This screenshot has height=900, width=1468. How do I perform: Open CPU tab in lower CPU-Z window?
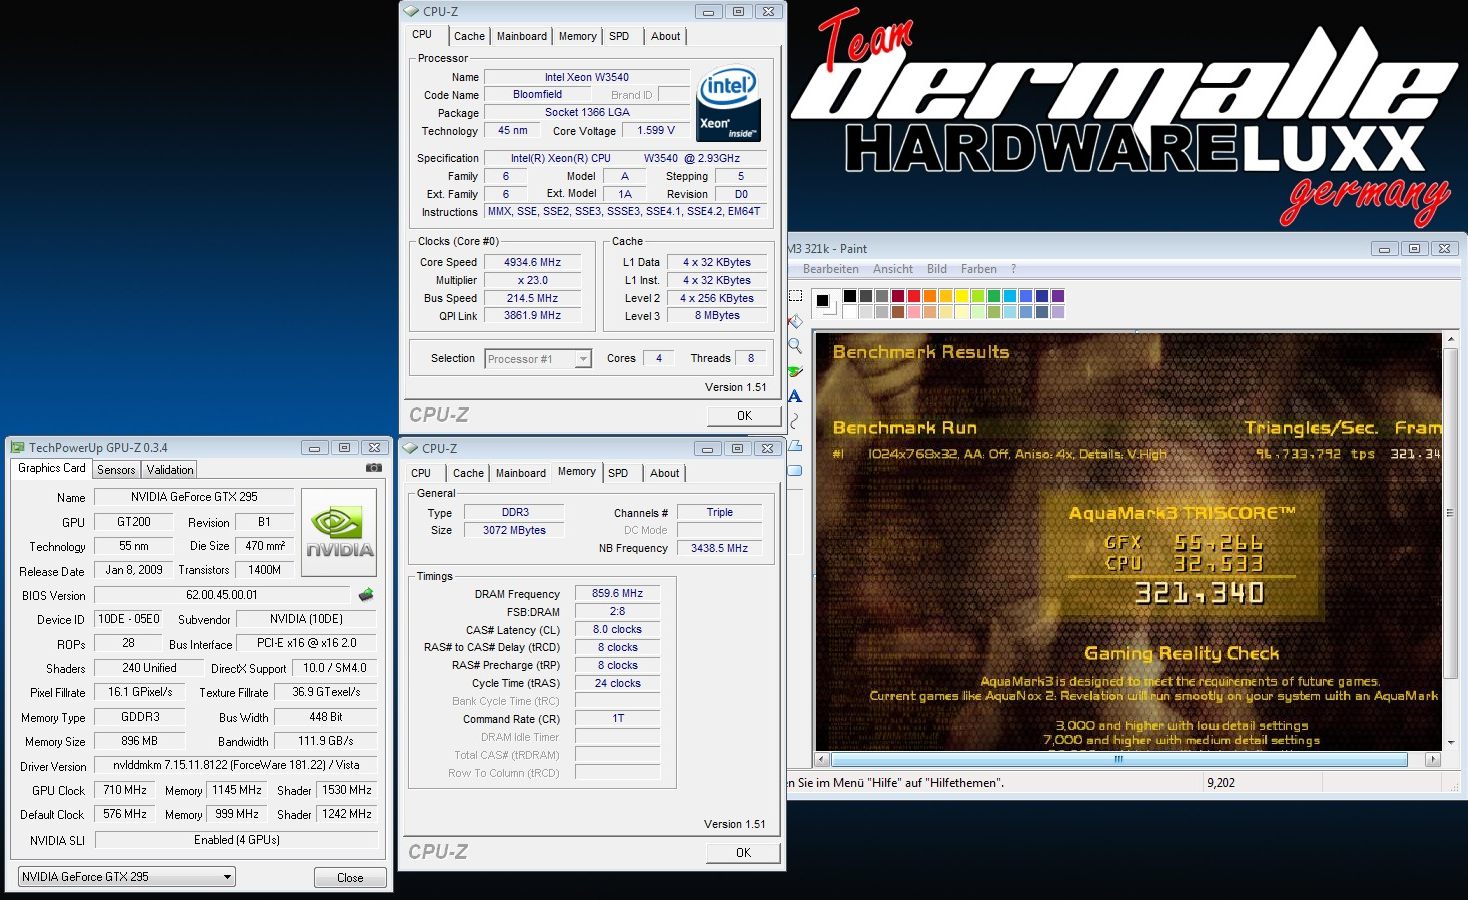point(421,473)
